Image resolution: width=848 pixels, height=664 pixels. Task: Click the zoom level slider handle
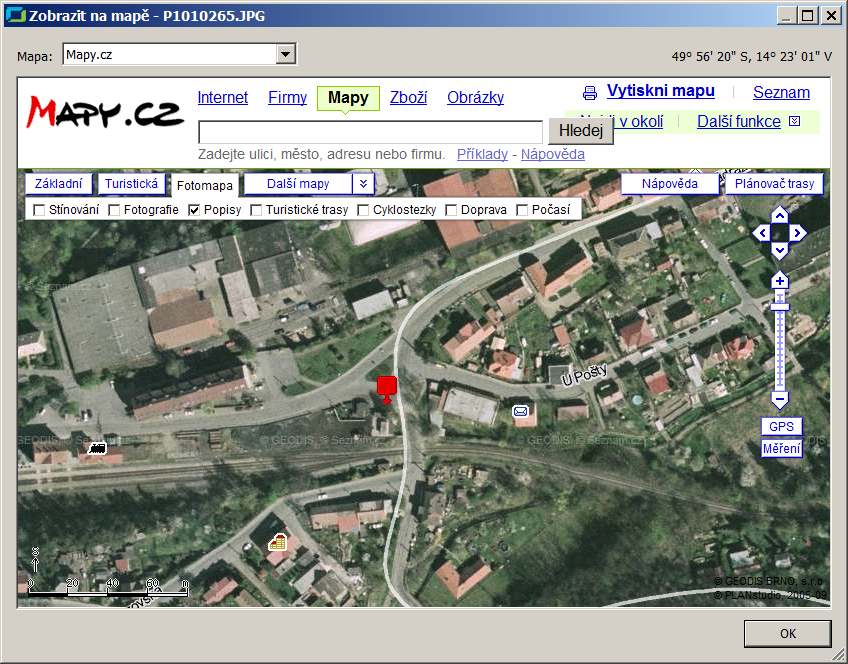(x=780, y=306)
